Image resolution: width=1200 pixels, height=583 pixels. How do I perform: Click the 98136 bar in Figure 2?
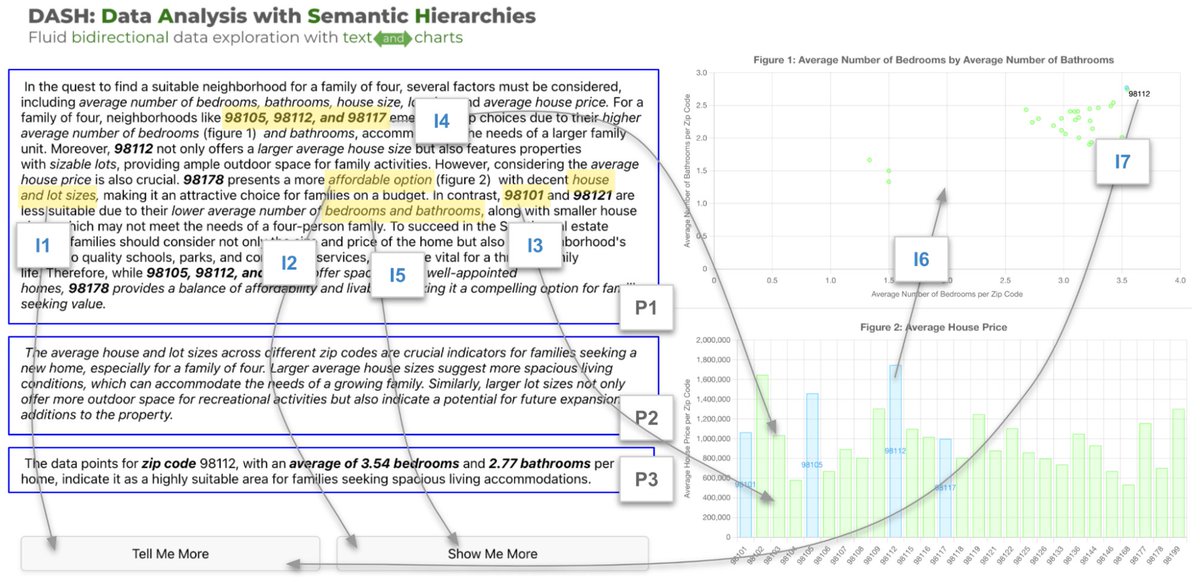(1079, 485)
